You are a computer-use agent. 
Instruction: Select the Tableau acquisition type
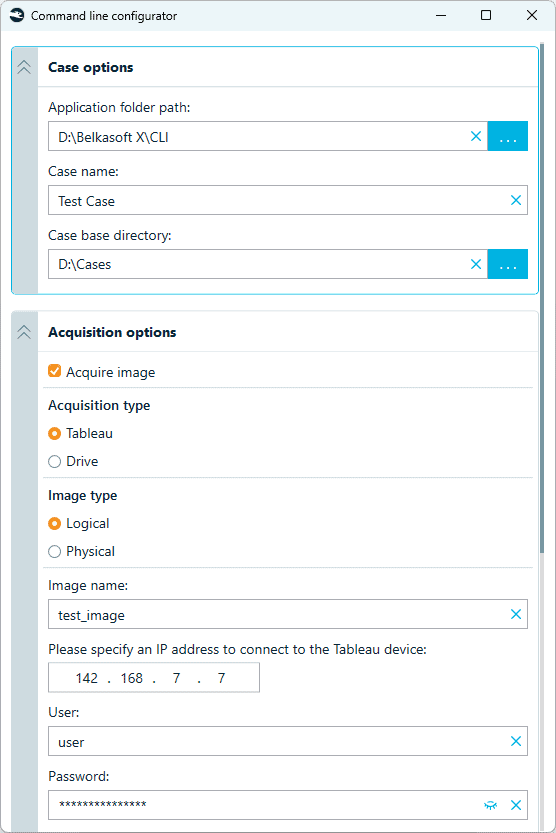coord(54,434)
